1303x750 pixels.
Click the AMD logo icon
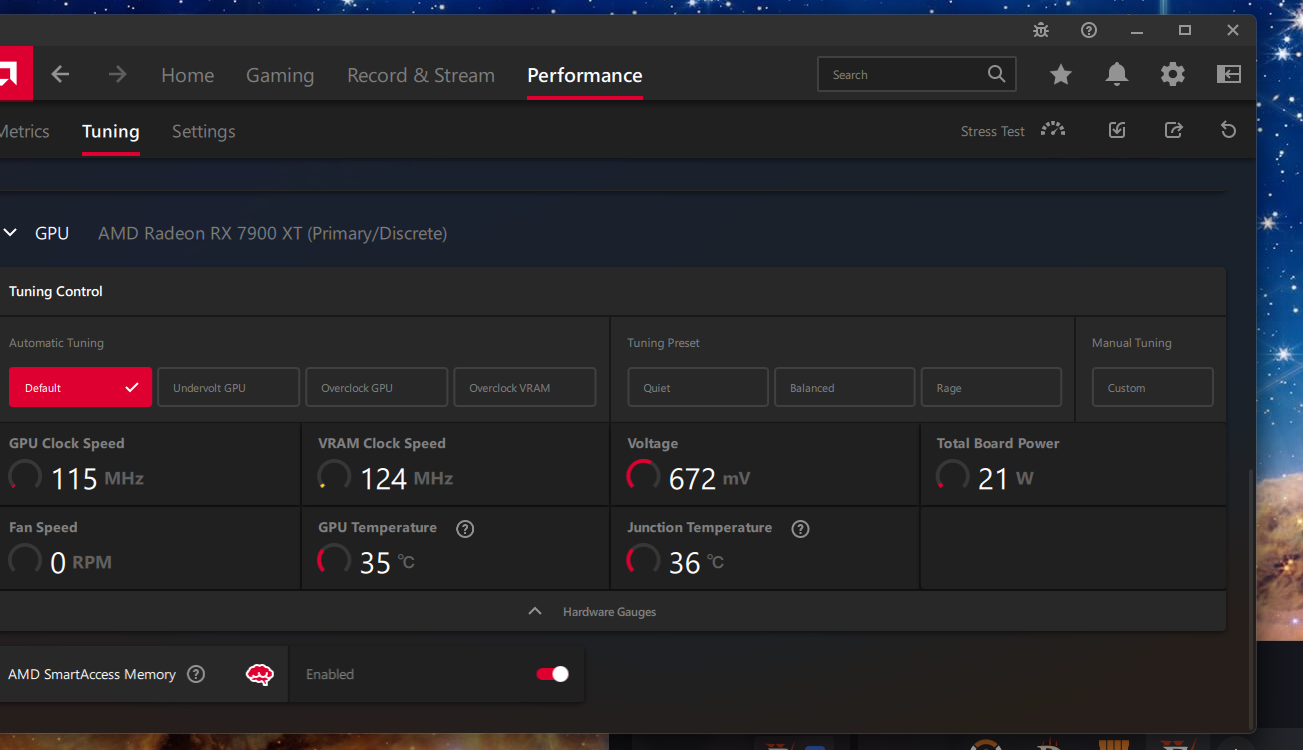(x=16, y=73)
